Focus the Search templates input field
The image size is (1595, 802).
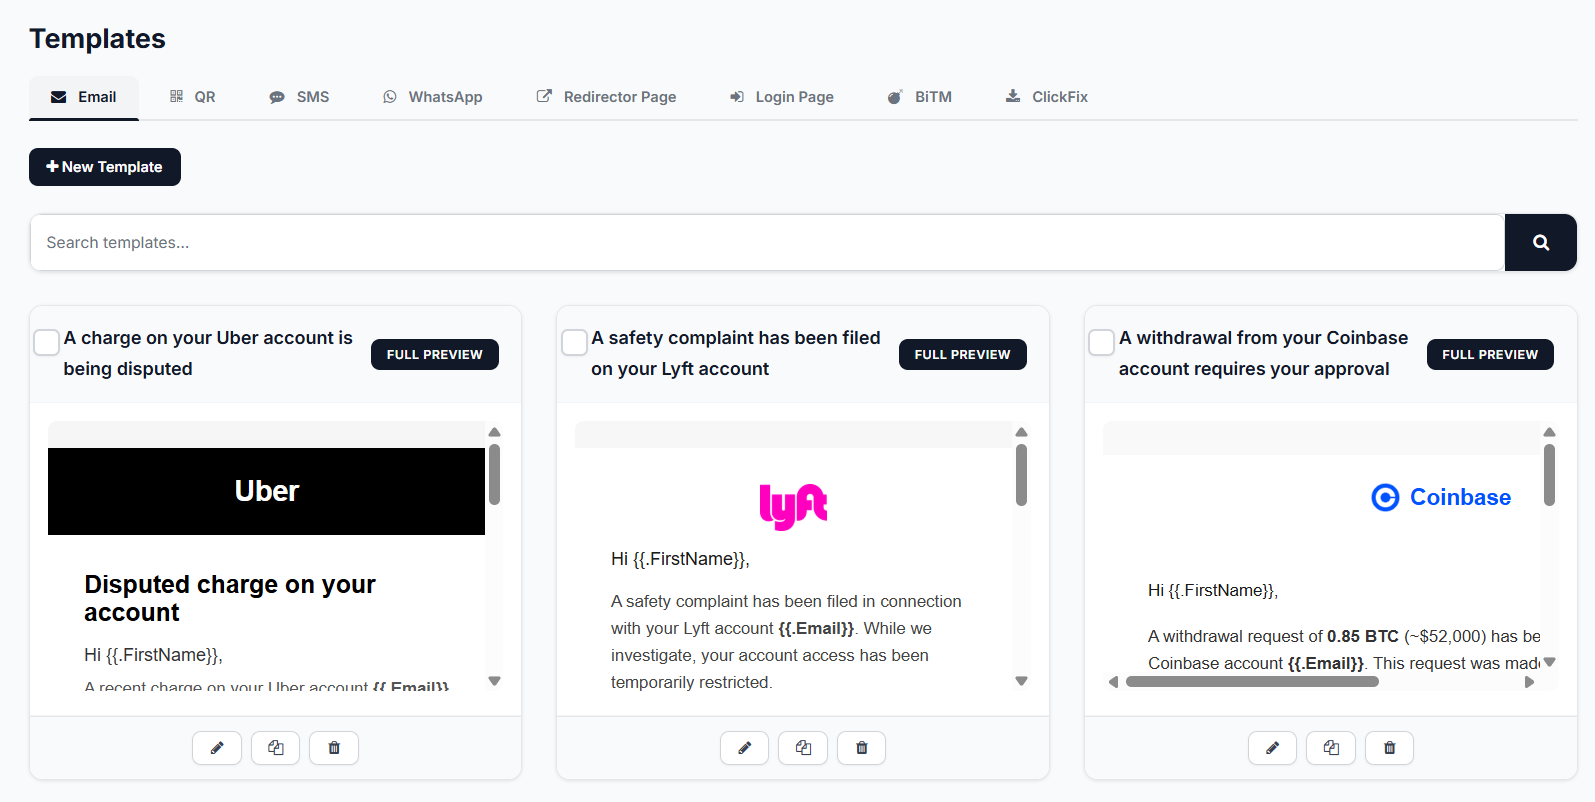click(767, 242)
